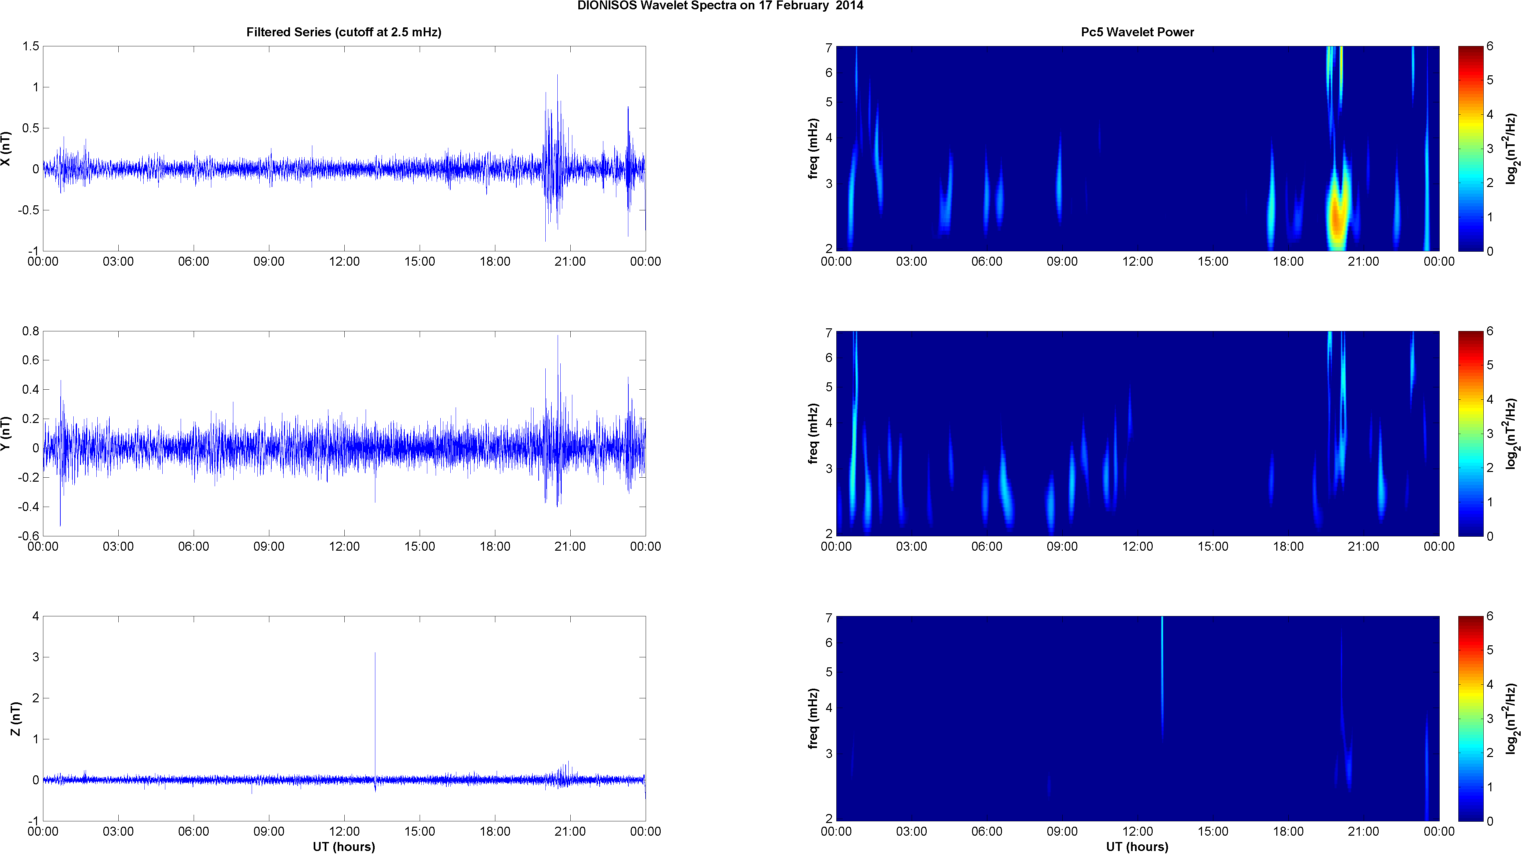Click the '6' label on the top colorbar
Viewport: 1521px width, 854px height.
[1490, 47]
